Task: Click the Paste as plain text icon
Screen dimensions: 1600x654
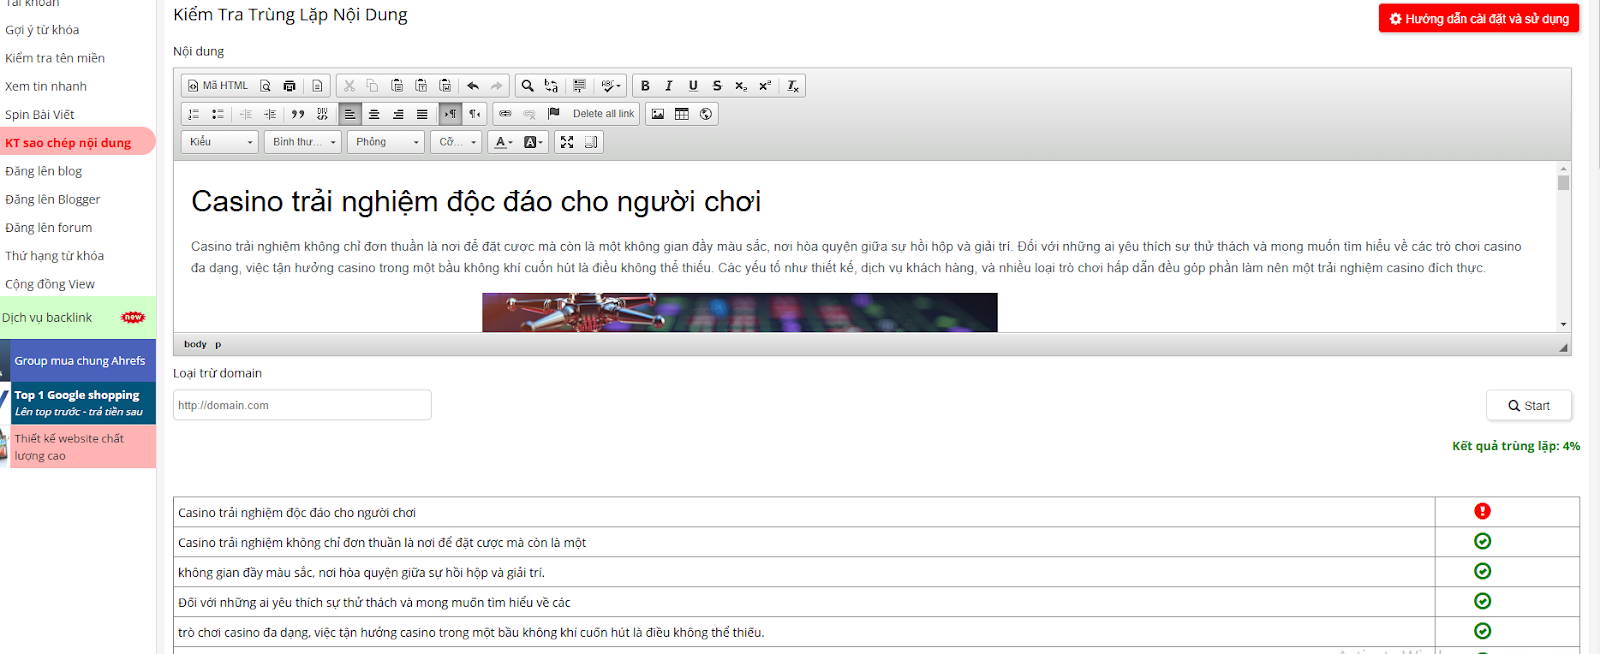Action: click(421, 86)
